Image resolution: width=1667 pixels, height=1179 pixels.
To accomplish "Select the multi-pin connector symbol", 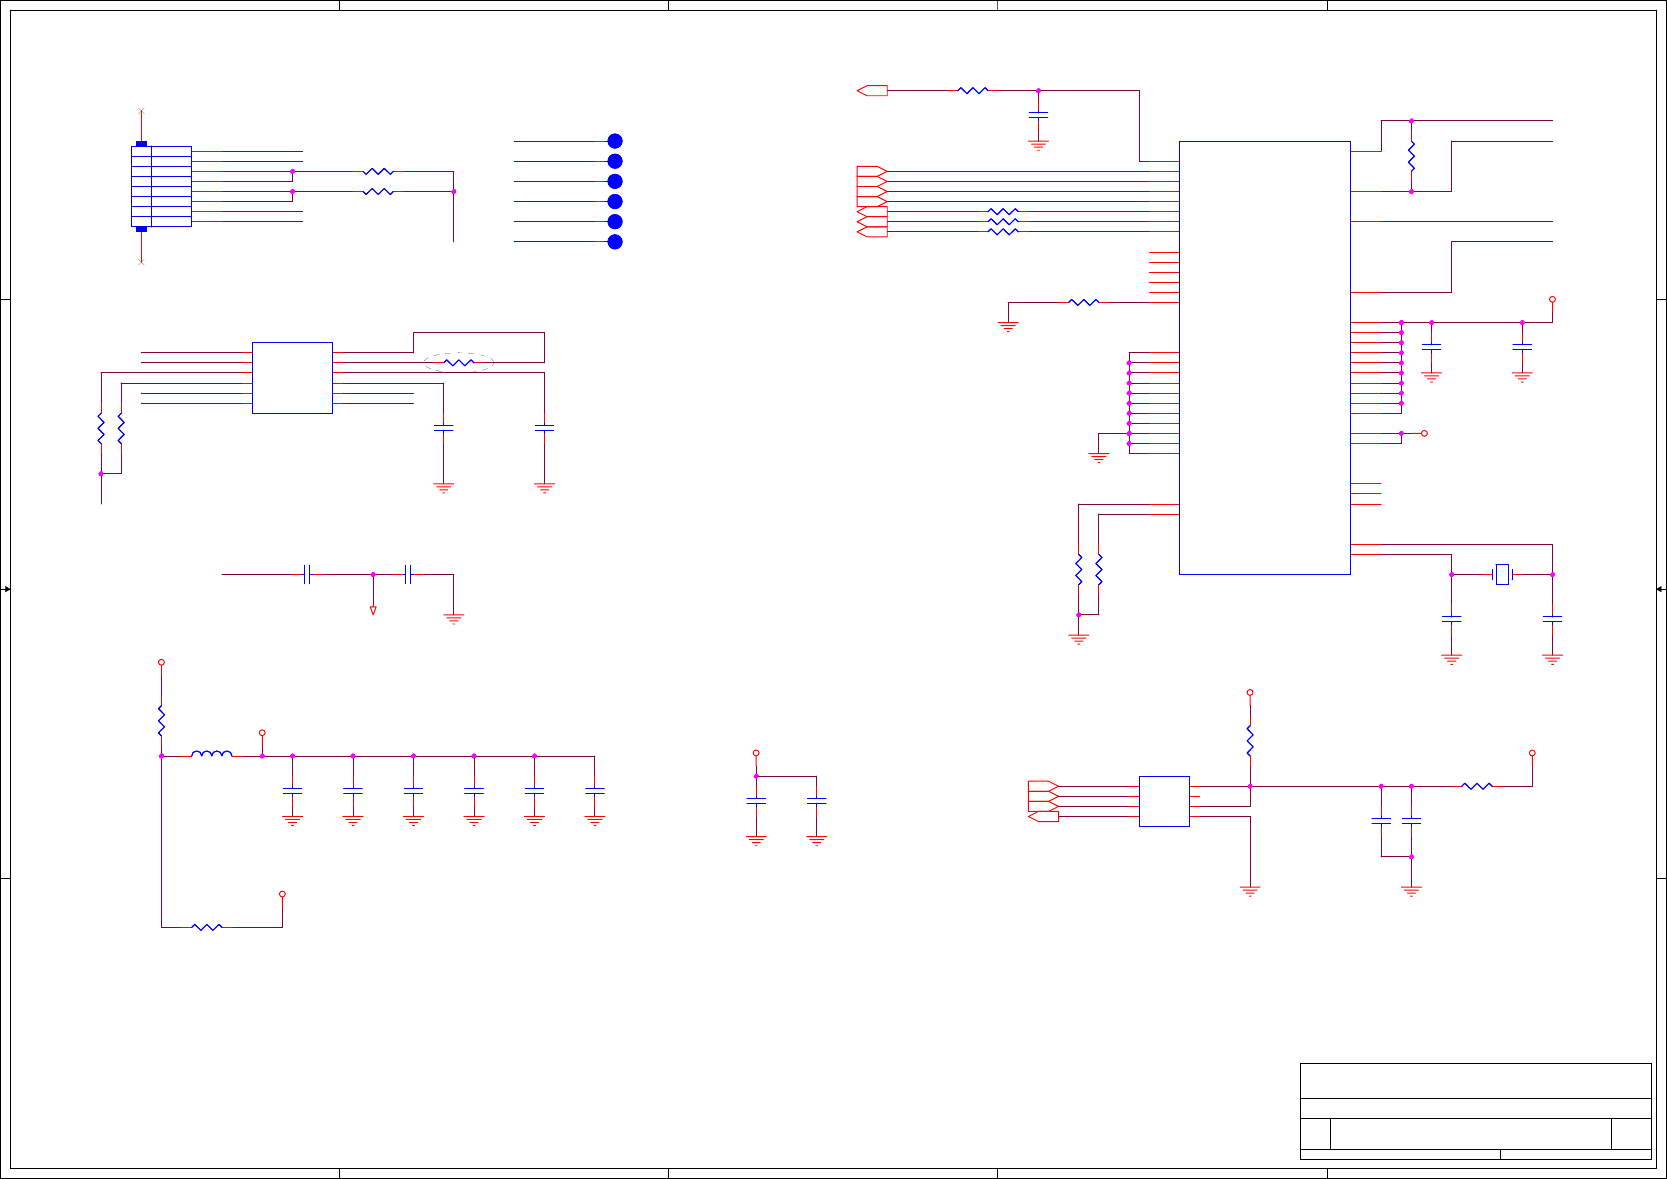I will pos(161,186).
